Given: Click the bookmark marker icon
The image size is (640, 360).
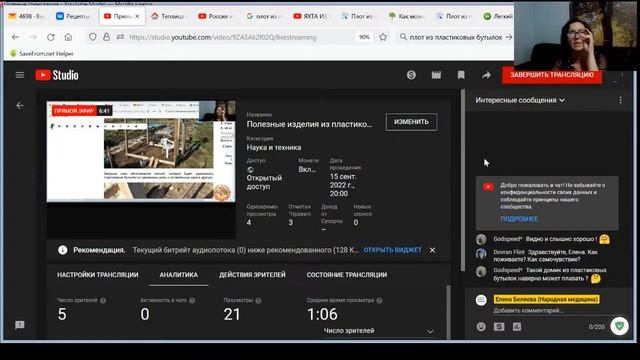Looking at the screenshot, I should [x=461, y=75].
